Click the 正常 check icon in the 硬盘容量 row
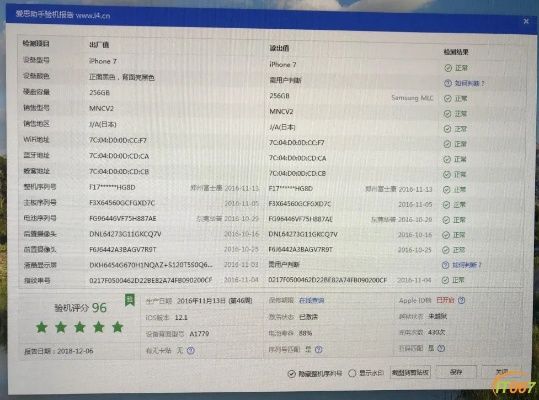This screenshot has width=539, height=400. click(x=448, y=99)
